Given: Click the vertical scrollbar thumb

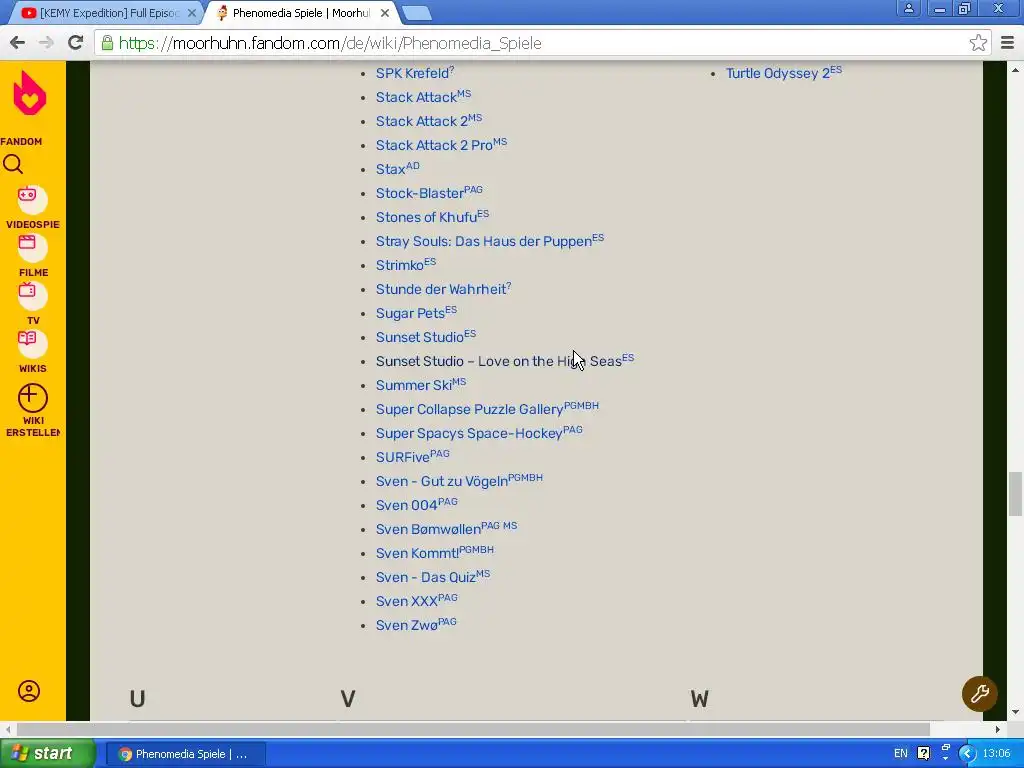Looking at the screenshot, I should [x=1015, y=494].
